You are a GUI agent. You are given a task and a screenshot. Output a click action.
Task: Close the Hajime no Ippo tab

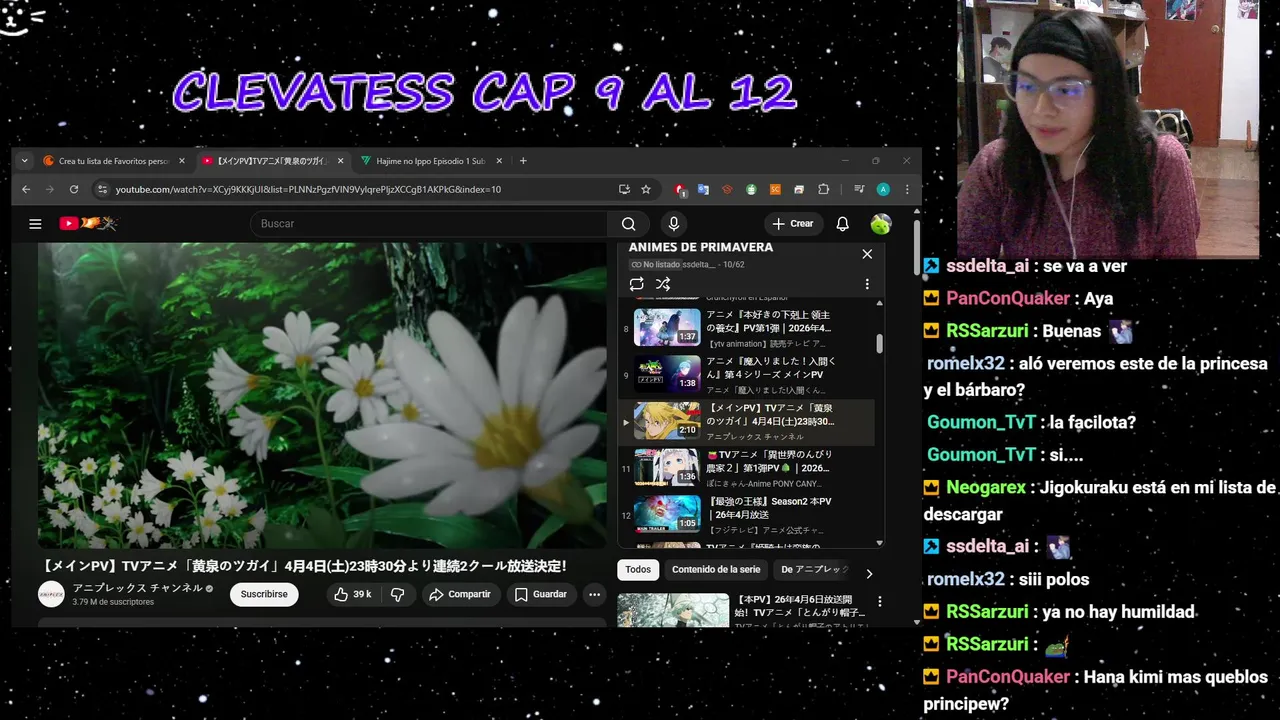tap(500, 161)
